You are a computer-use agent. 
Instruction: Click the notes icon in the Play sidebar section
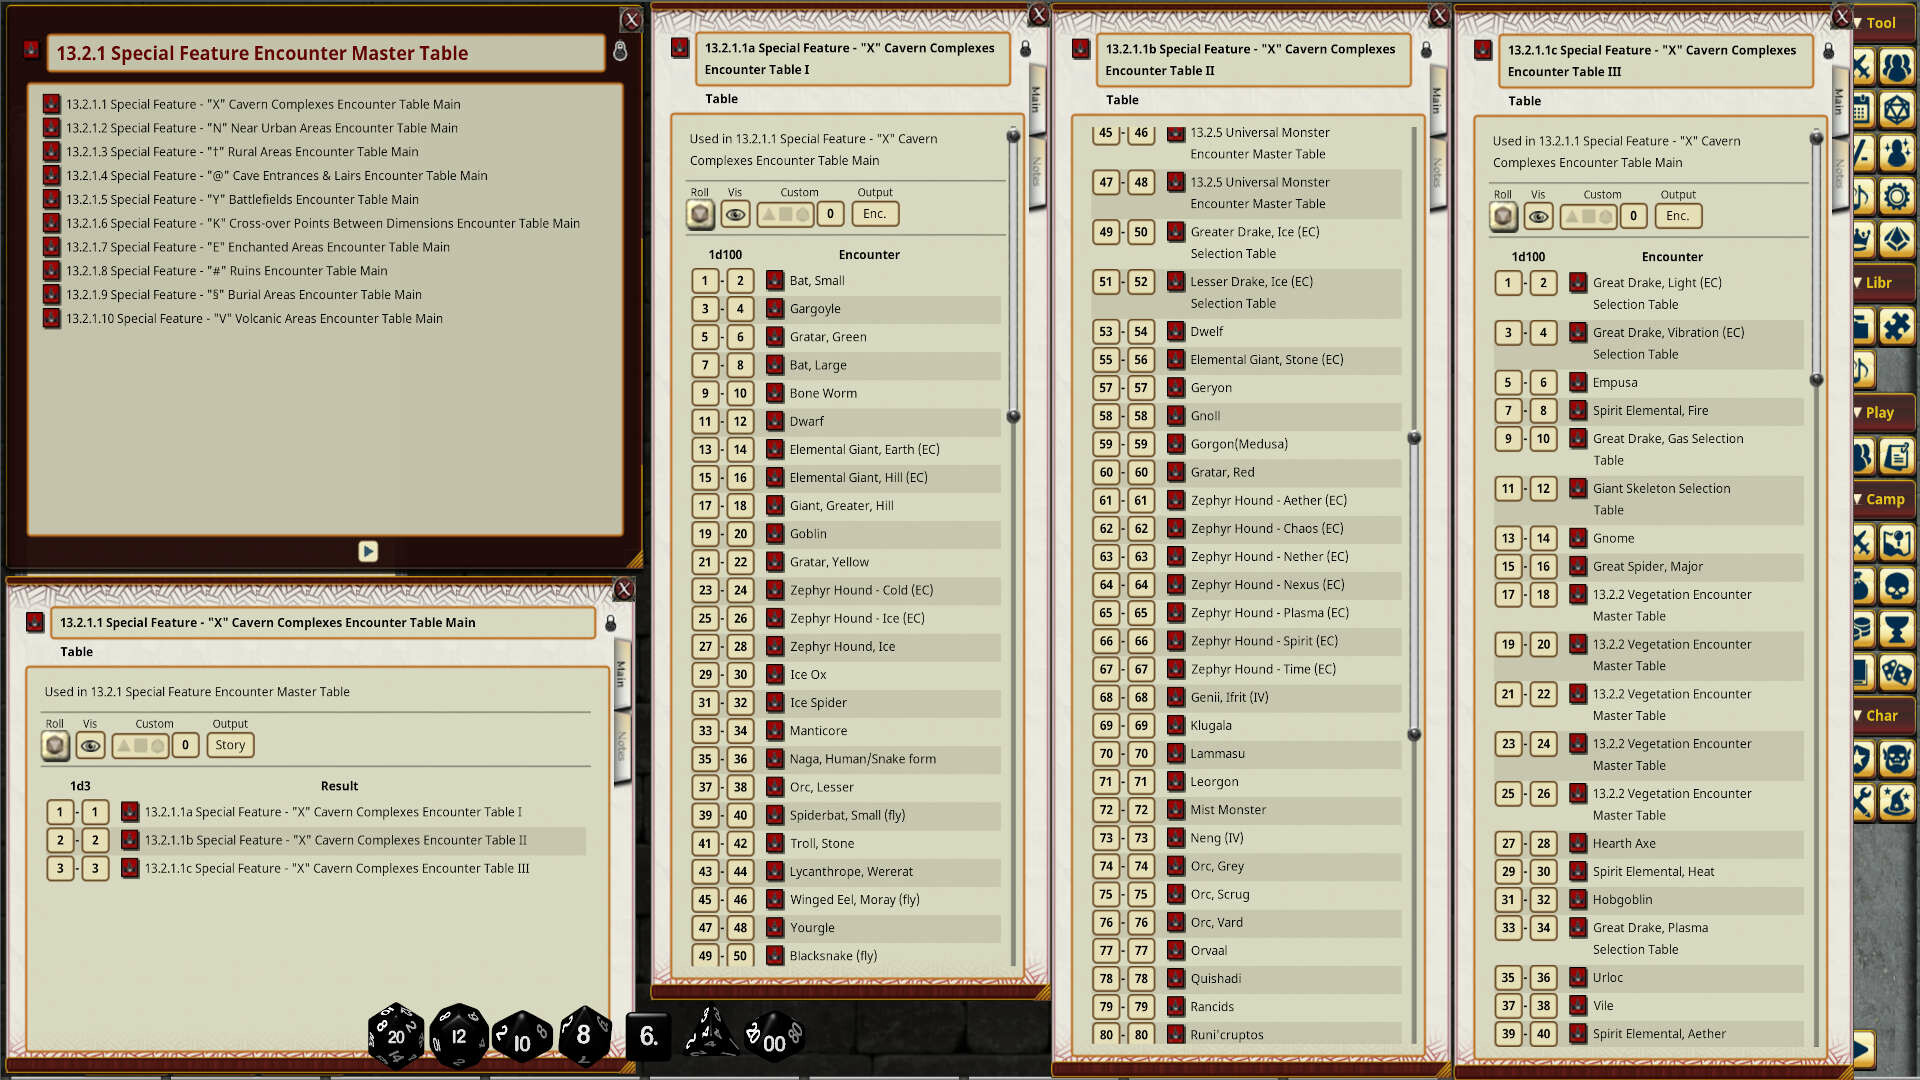pos(1899,456)
